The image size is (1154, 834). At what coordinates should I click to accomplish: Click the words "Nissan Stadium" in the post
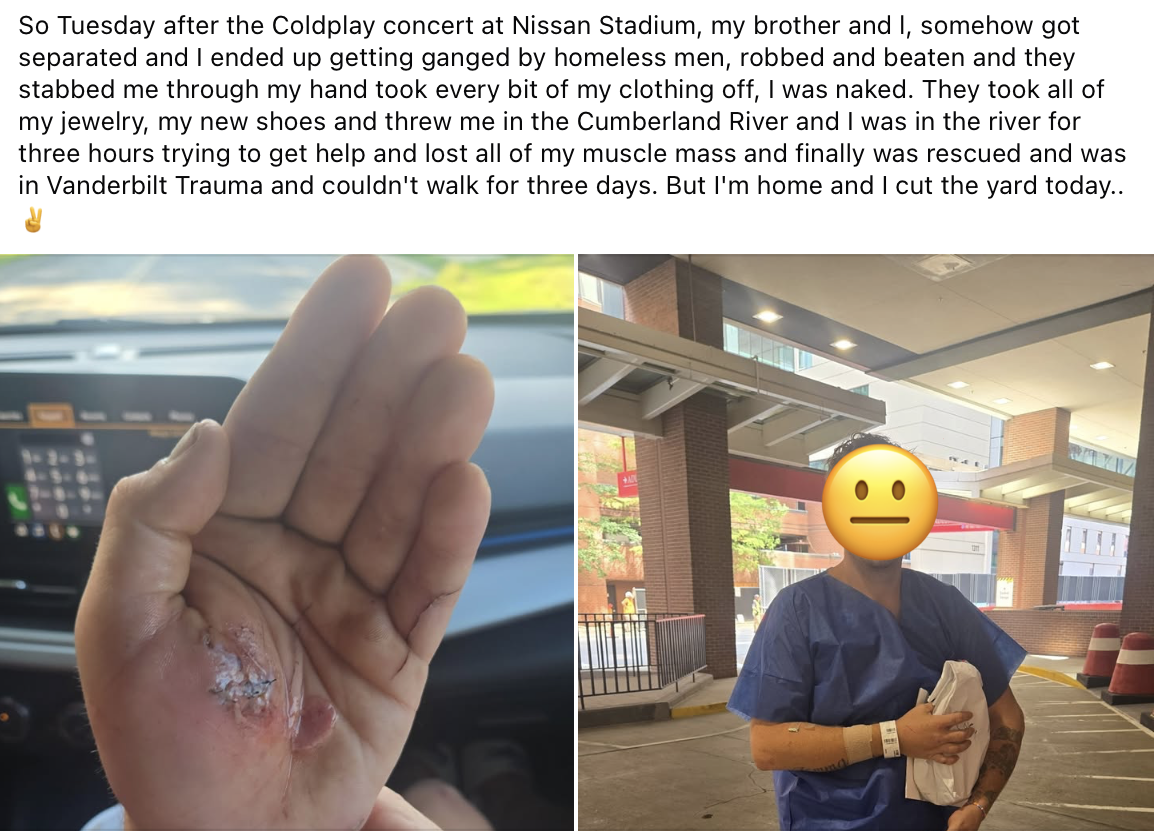pyautogui.click(x=603, y=26)
